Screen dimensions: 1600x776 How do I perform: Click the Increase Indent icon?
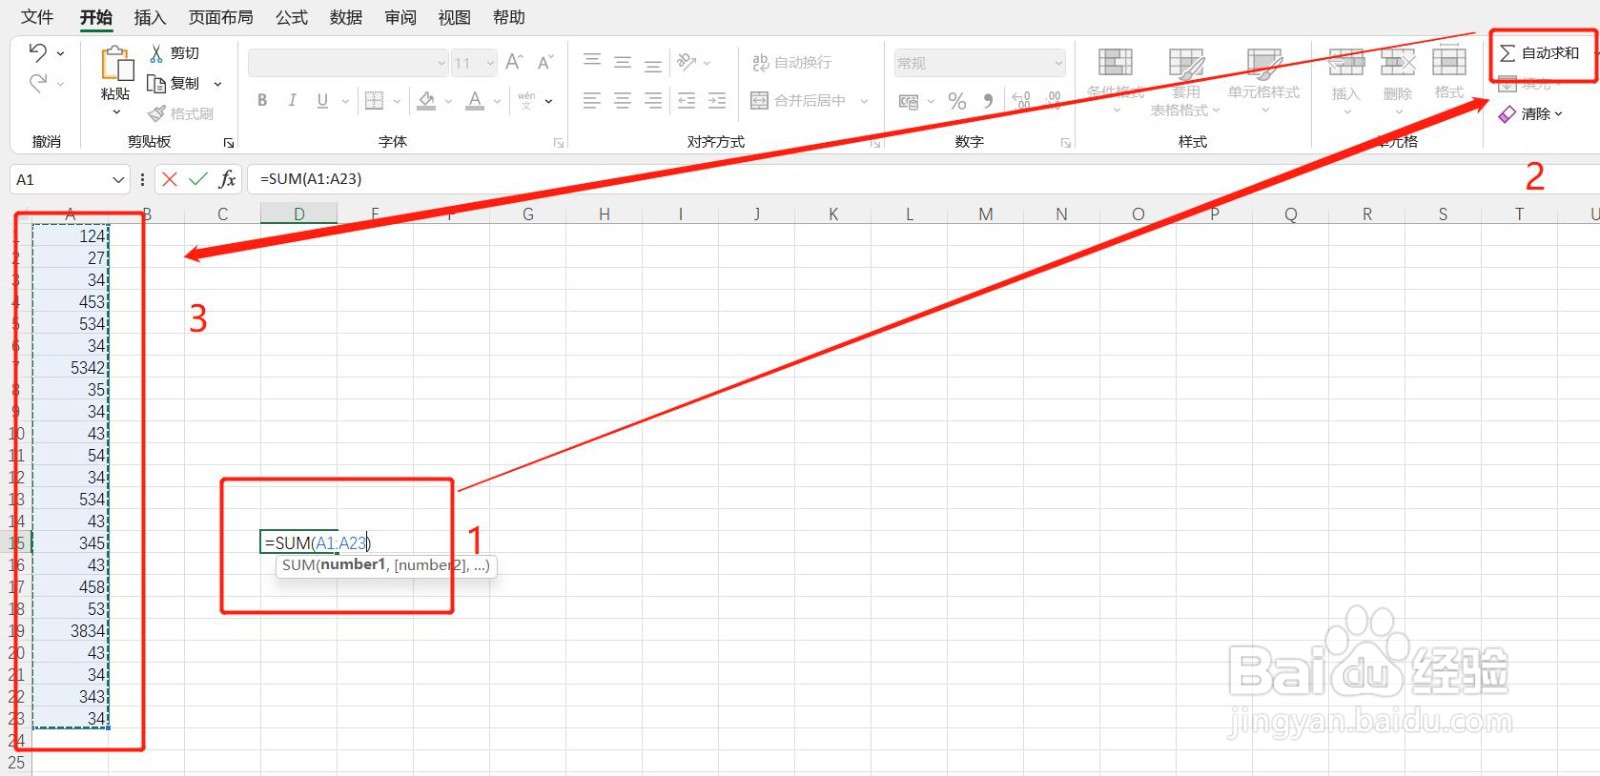pyautogui.click(x=717, y=100)
